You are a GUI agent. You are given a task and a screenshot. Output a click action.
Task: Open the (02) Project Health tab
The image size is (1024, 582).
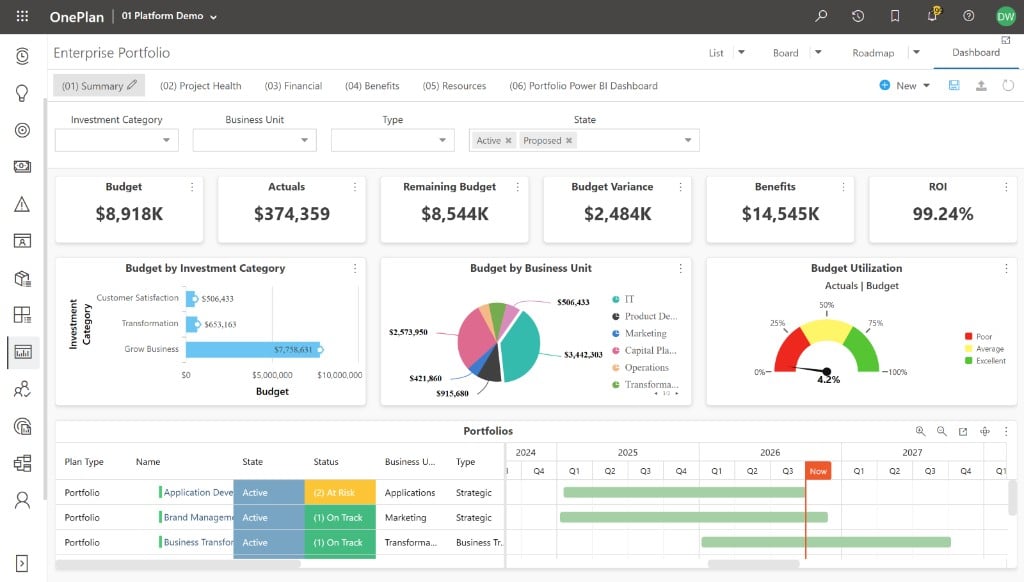(x=200, y=86)
